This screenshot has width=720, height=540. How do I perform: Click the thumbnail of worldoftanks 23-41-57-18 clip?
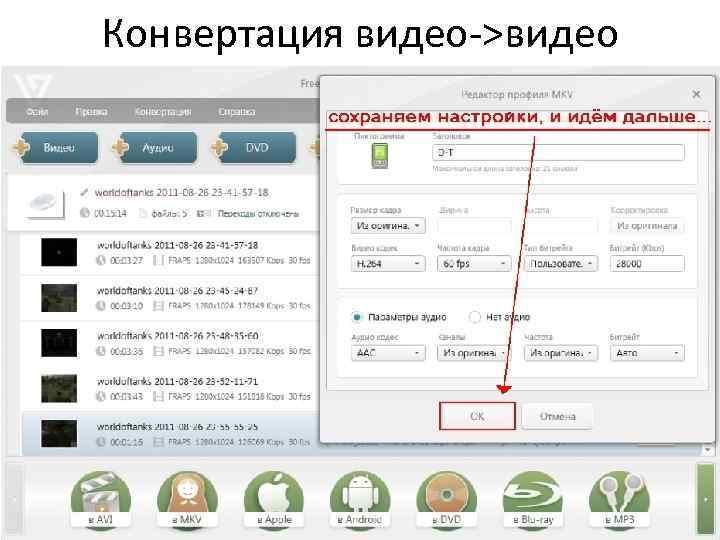[59, 252]
